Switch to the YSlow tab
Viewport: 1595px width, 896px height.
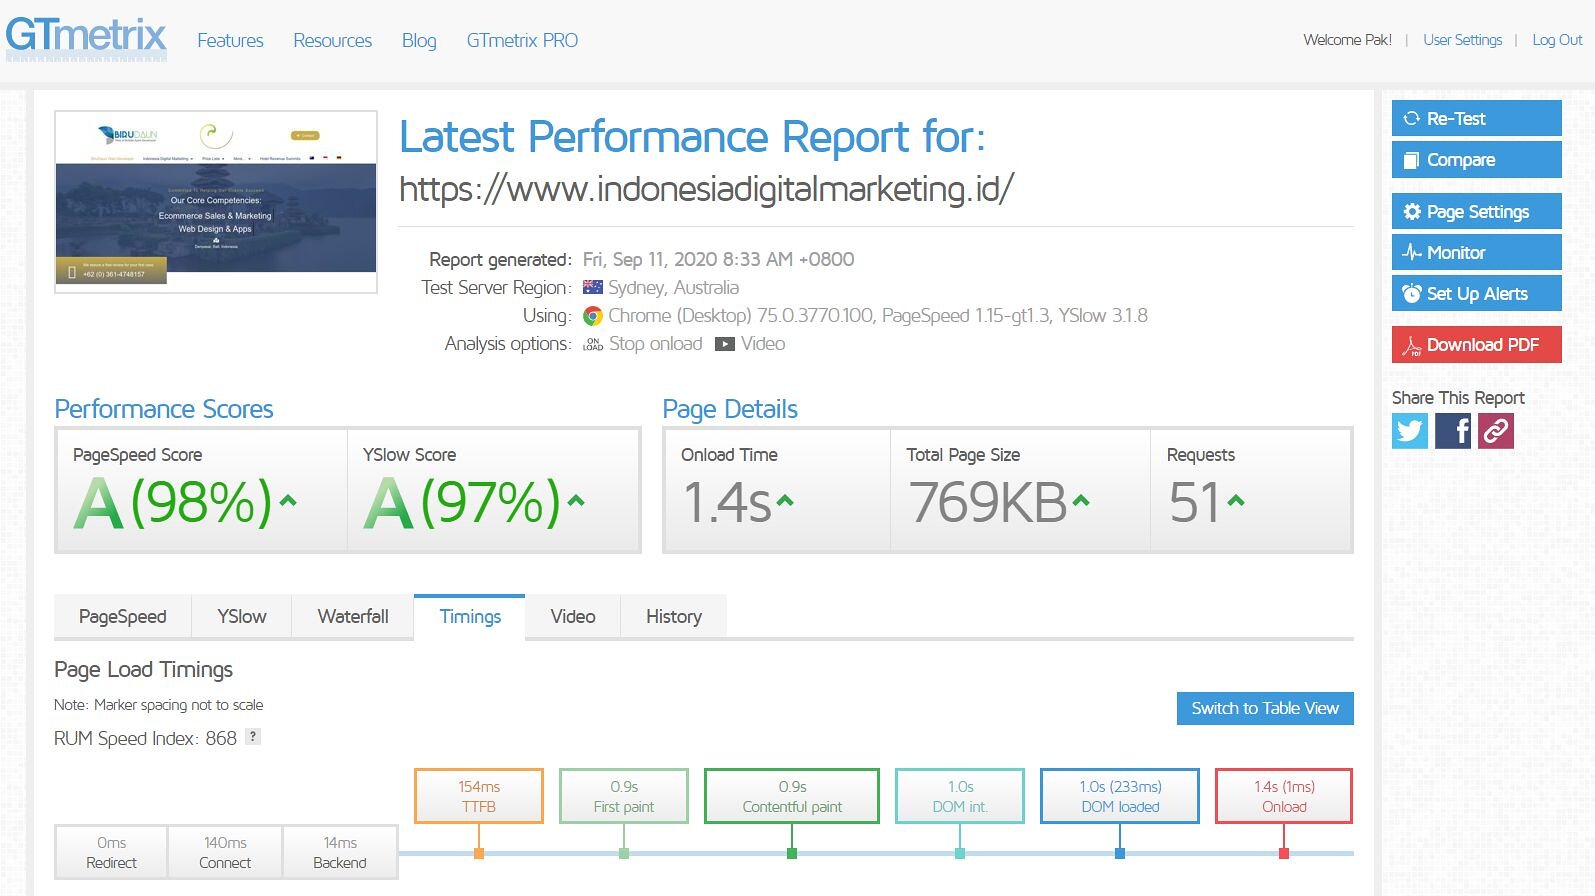[242, 617]
